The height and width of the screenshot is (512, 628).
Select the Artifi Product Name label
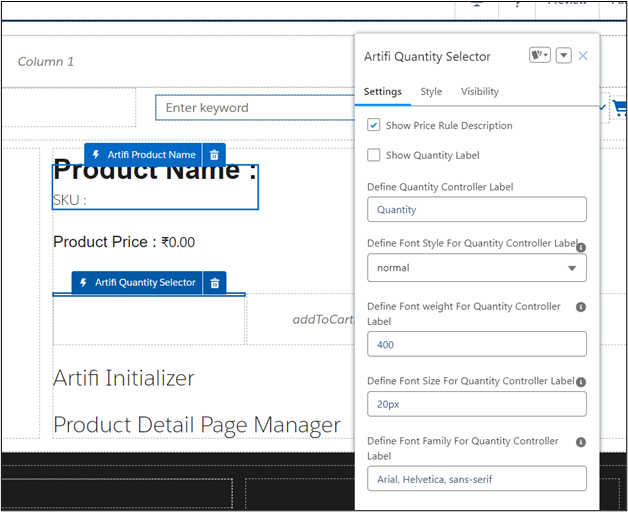(x=151, y=155)
